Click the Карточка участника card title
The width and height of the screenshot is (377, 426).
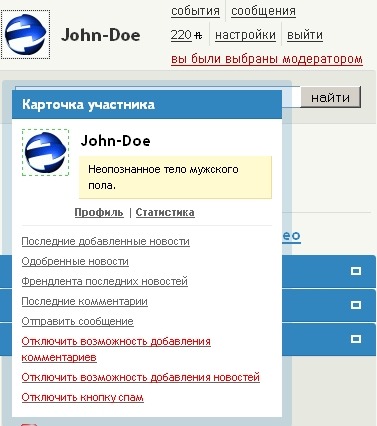(88, 105)
